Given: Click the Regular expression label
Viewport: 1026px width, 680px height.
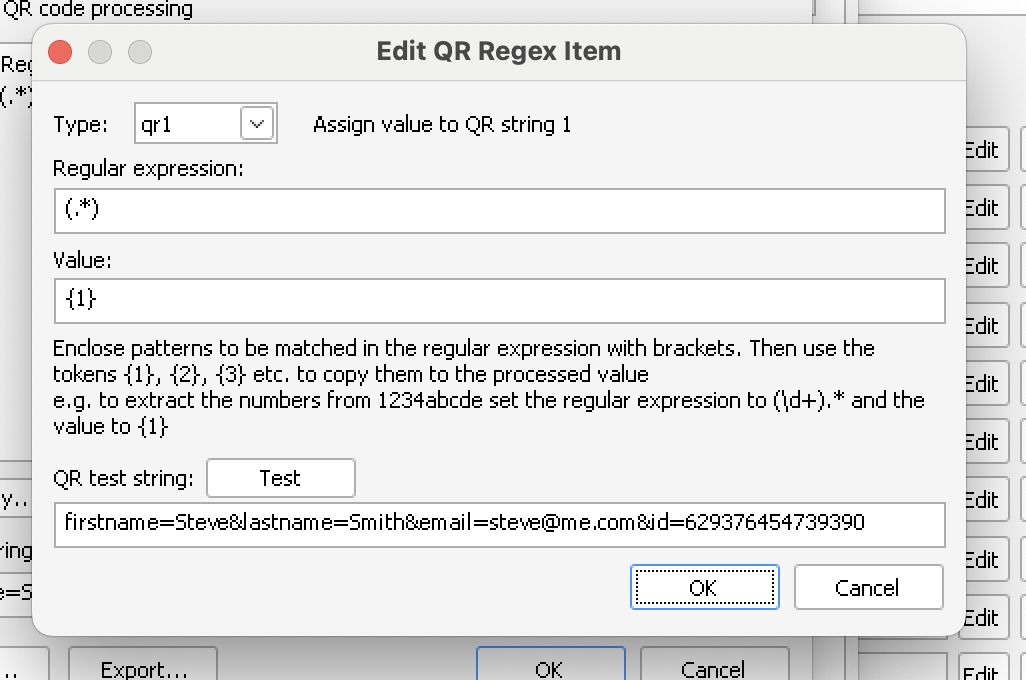Looking at the screenshot, I should (148, 168).
